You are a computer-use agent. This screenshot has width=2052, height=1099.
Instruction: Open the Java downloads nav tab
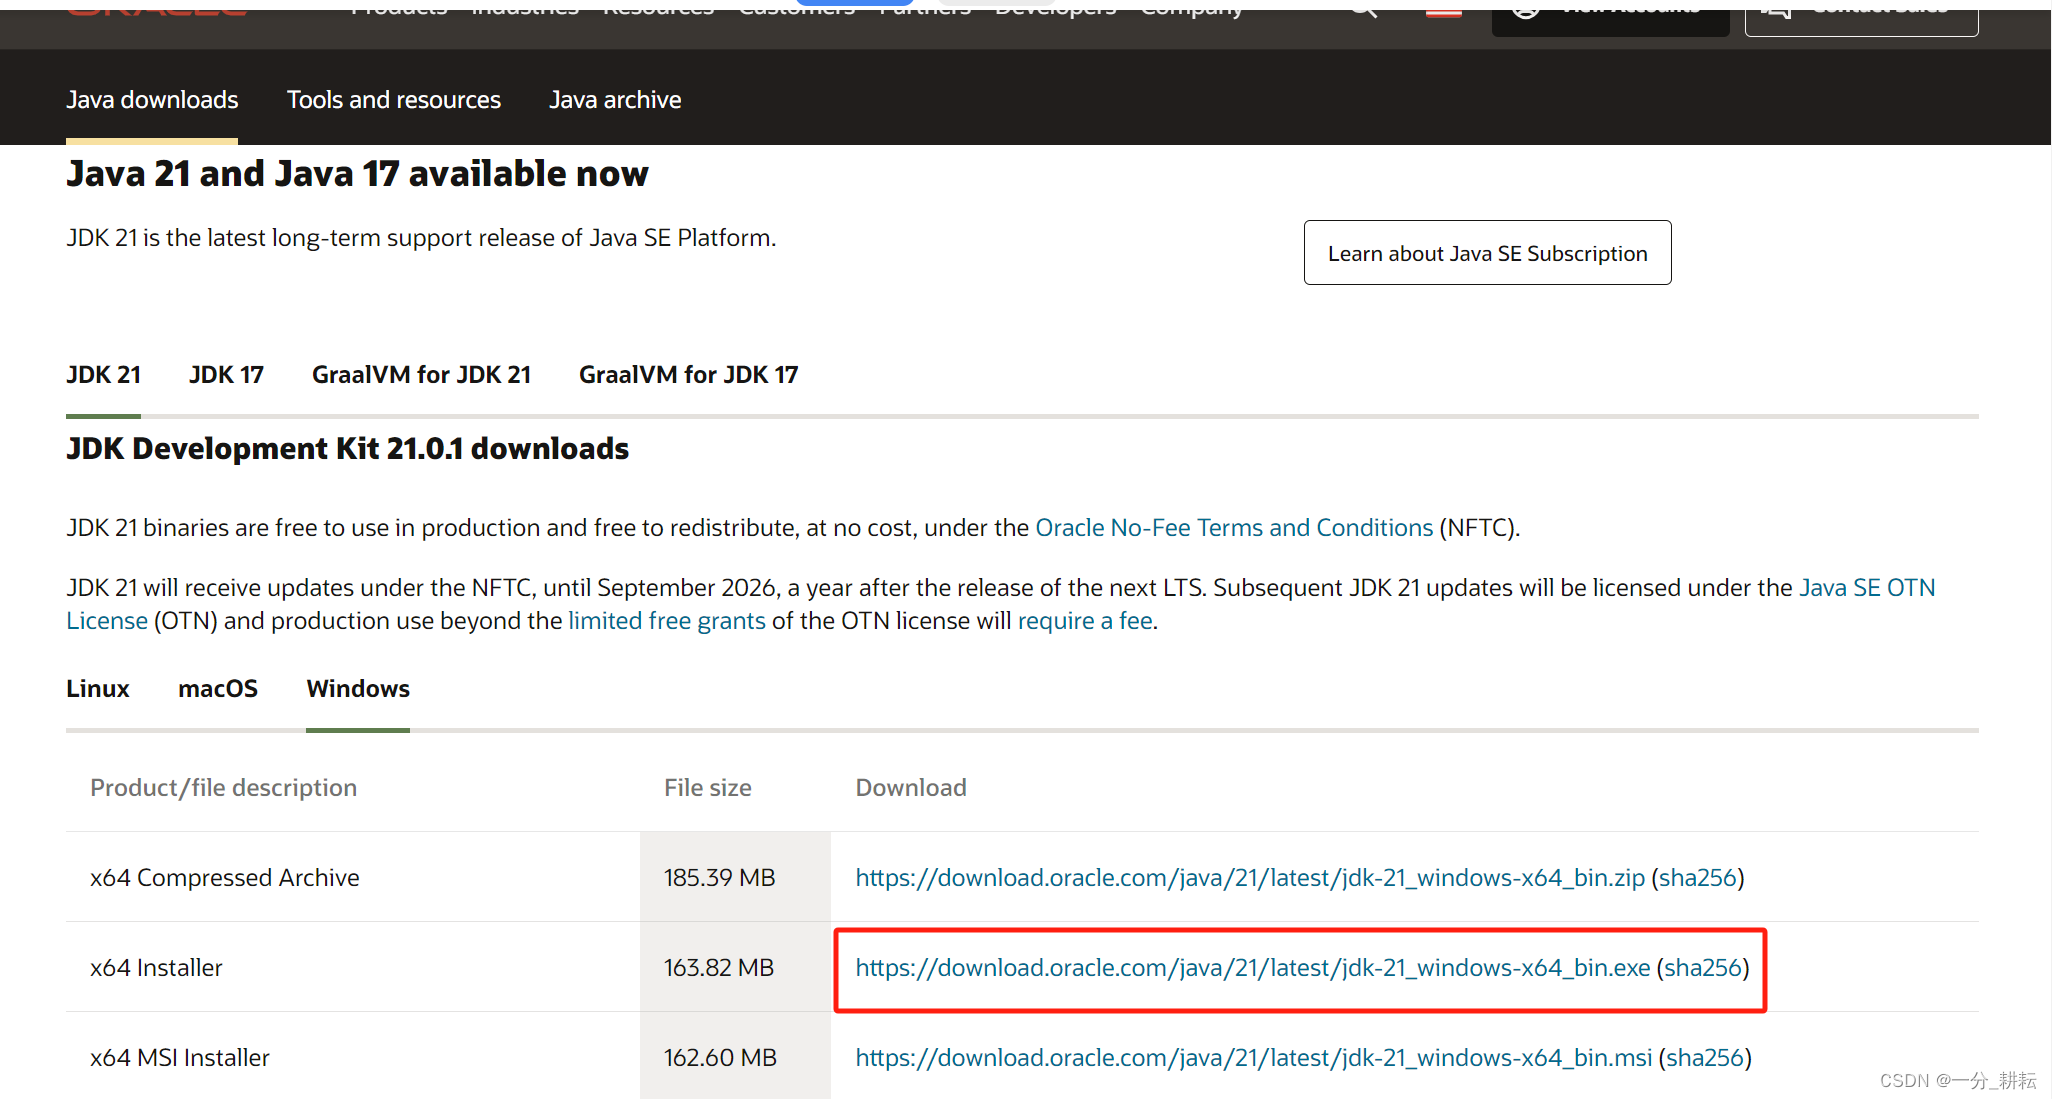point(152,100)
